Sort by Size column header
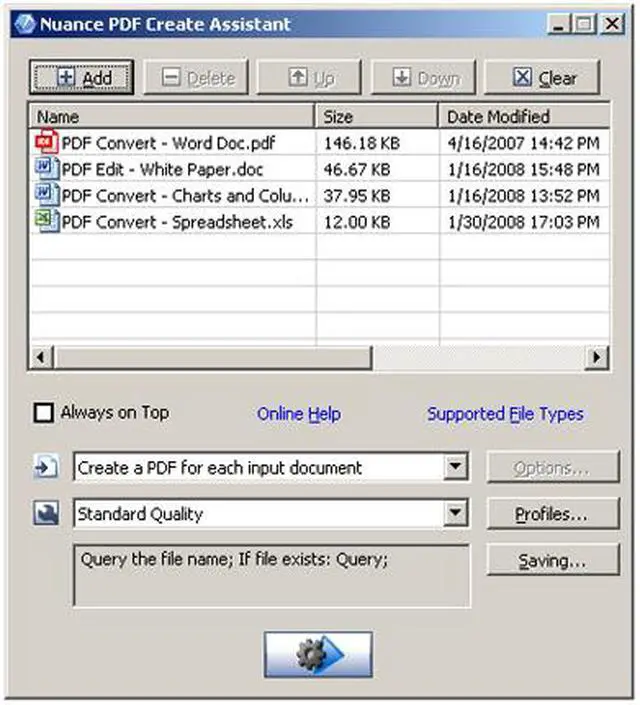This screenshot has height=705, width=640. (x=376, y=116)
